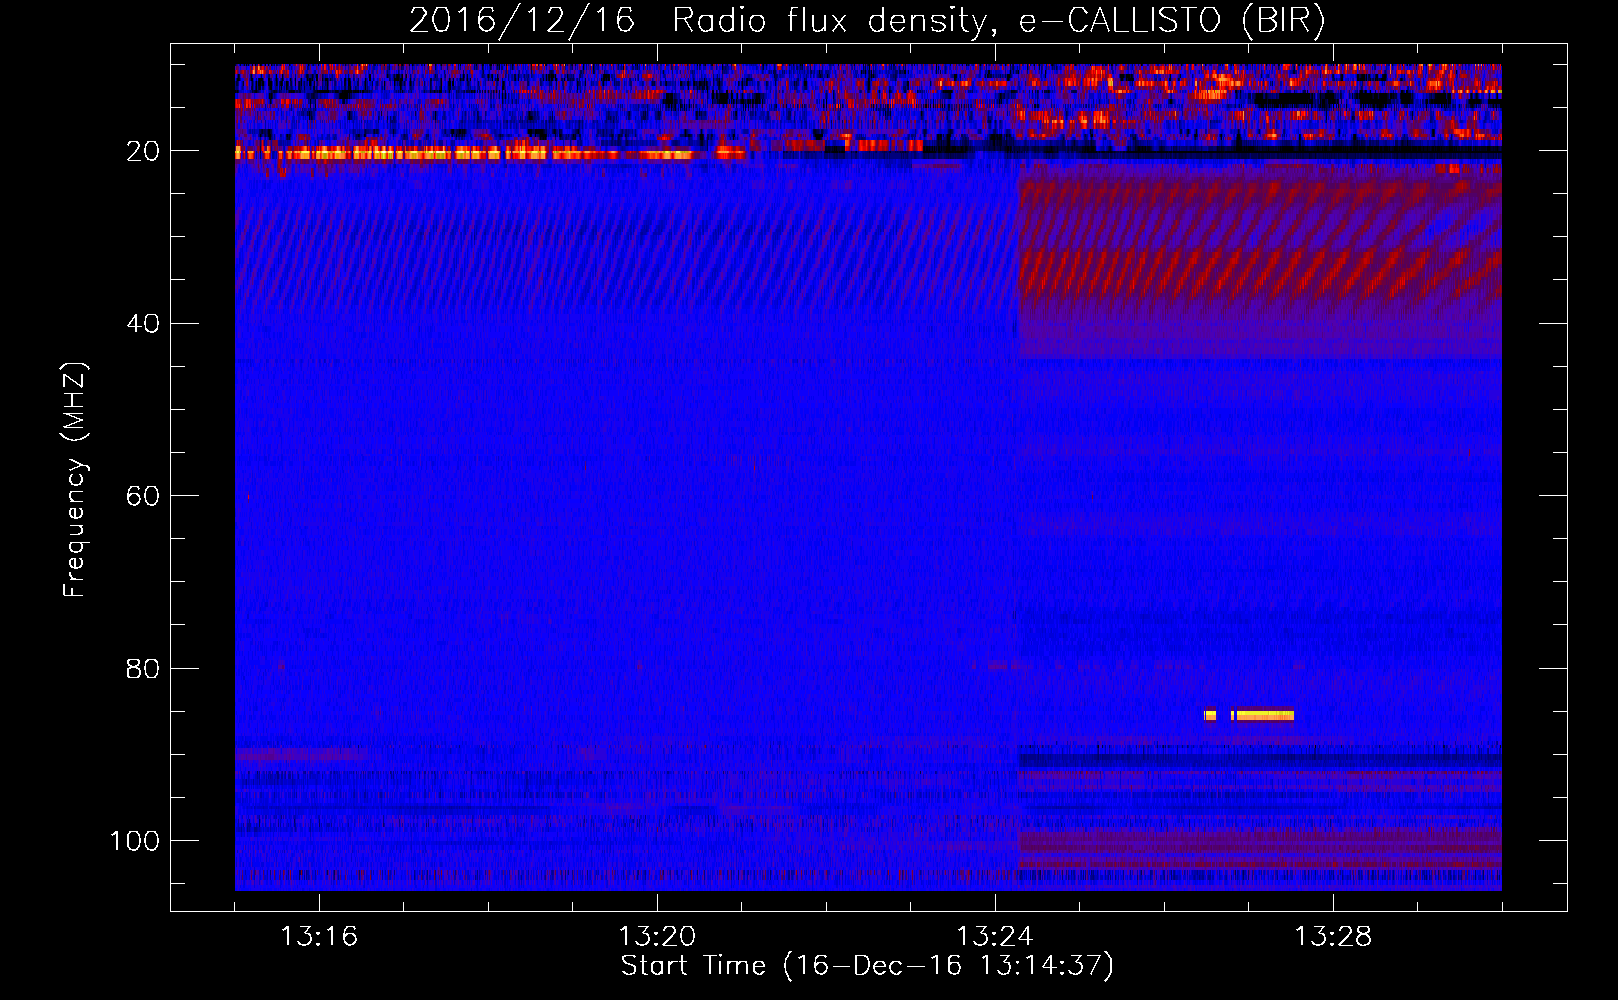Click the plot title 'Radio flux density, e-CALLISTO (BIR)'
1618x1000 pixels.
coord(998,21)
